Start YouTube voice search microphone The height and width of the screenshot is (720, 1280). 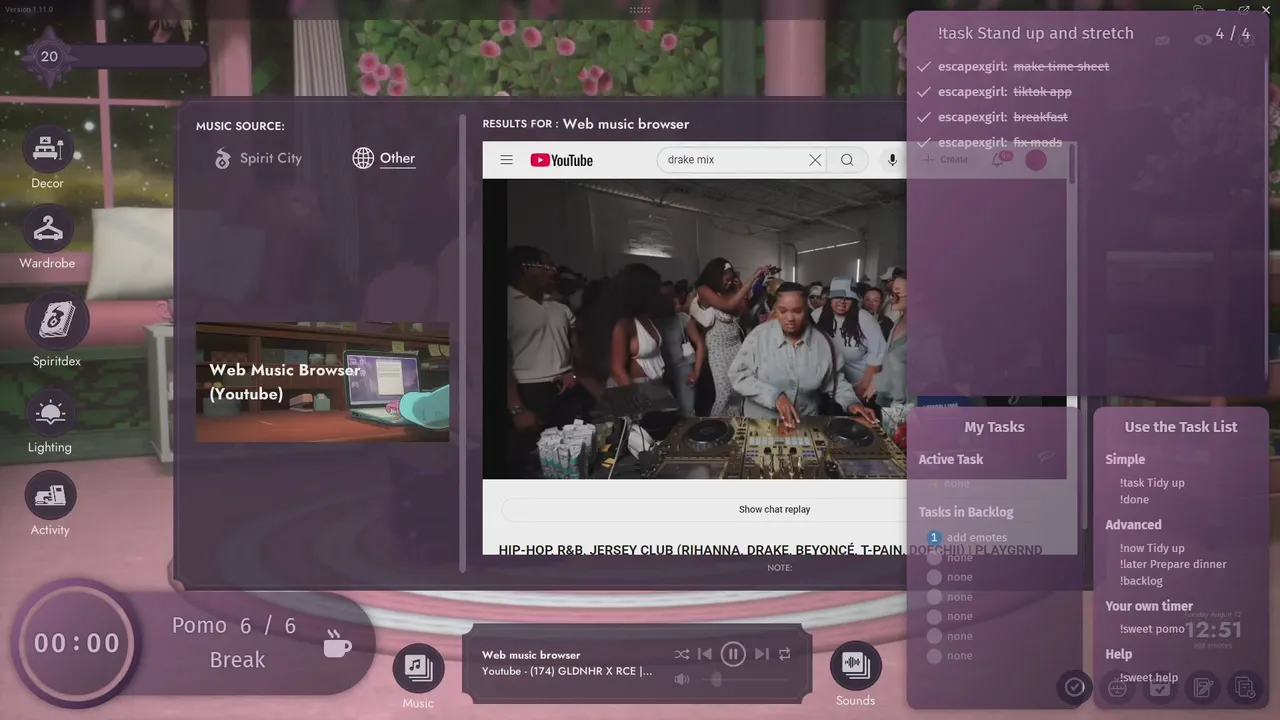click(x=892, y=160)
